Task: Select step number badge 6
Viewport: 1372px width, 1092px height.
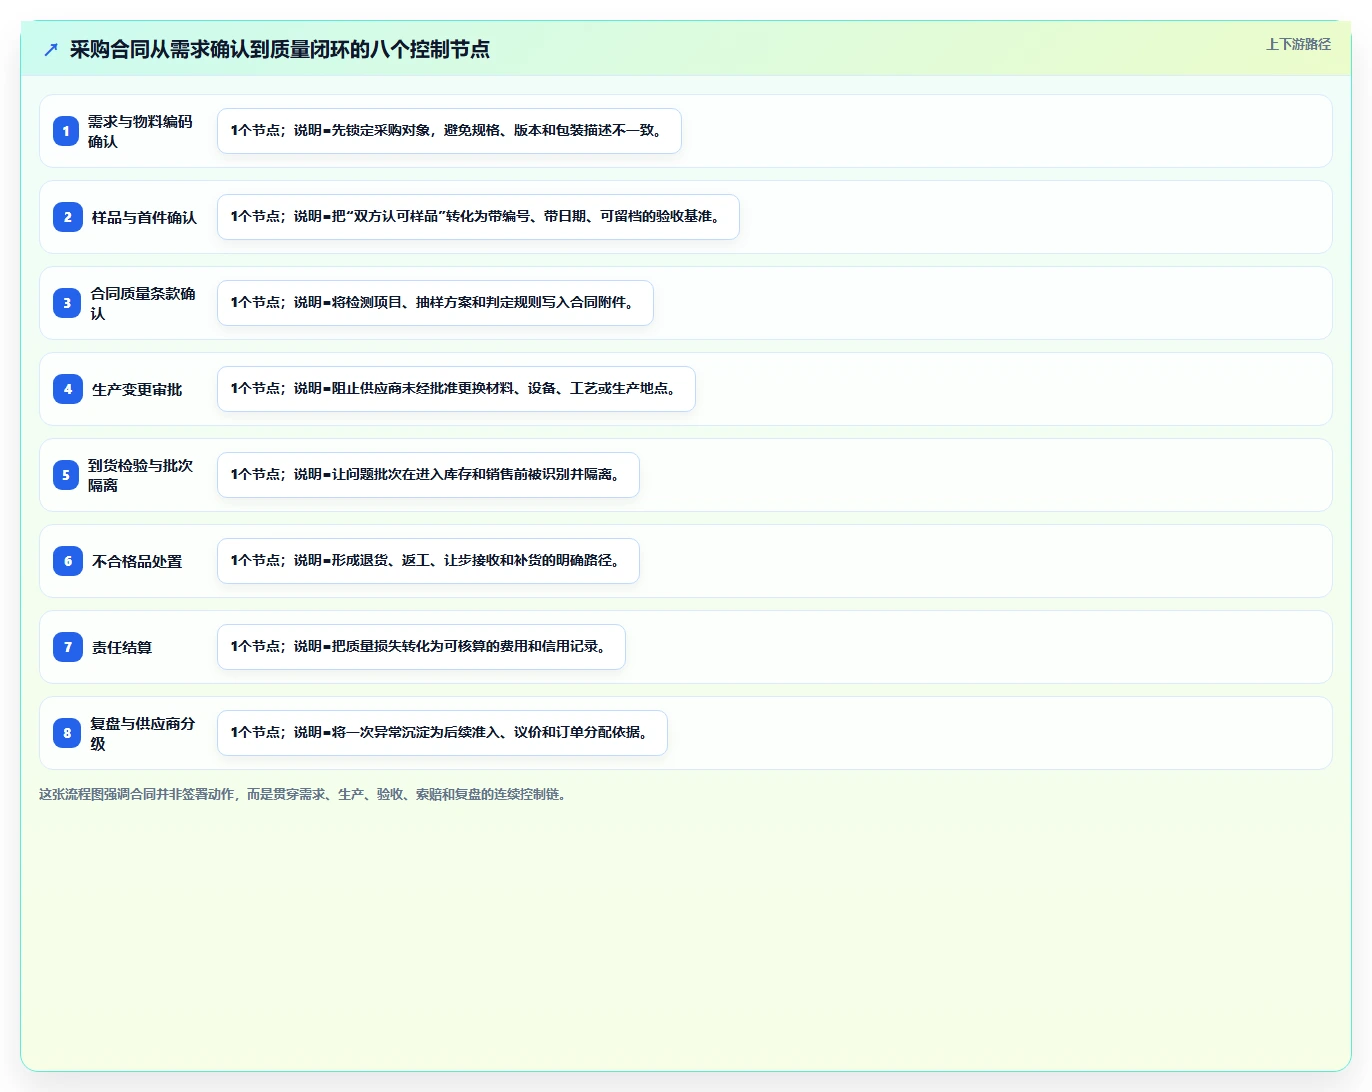Action: pos(68,561)
